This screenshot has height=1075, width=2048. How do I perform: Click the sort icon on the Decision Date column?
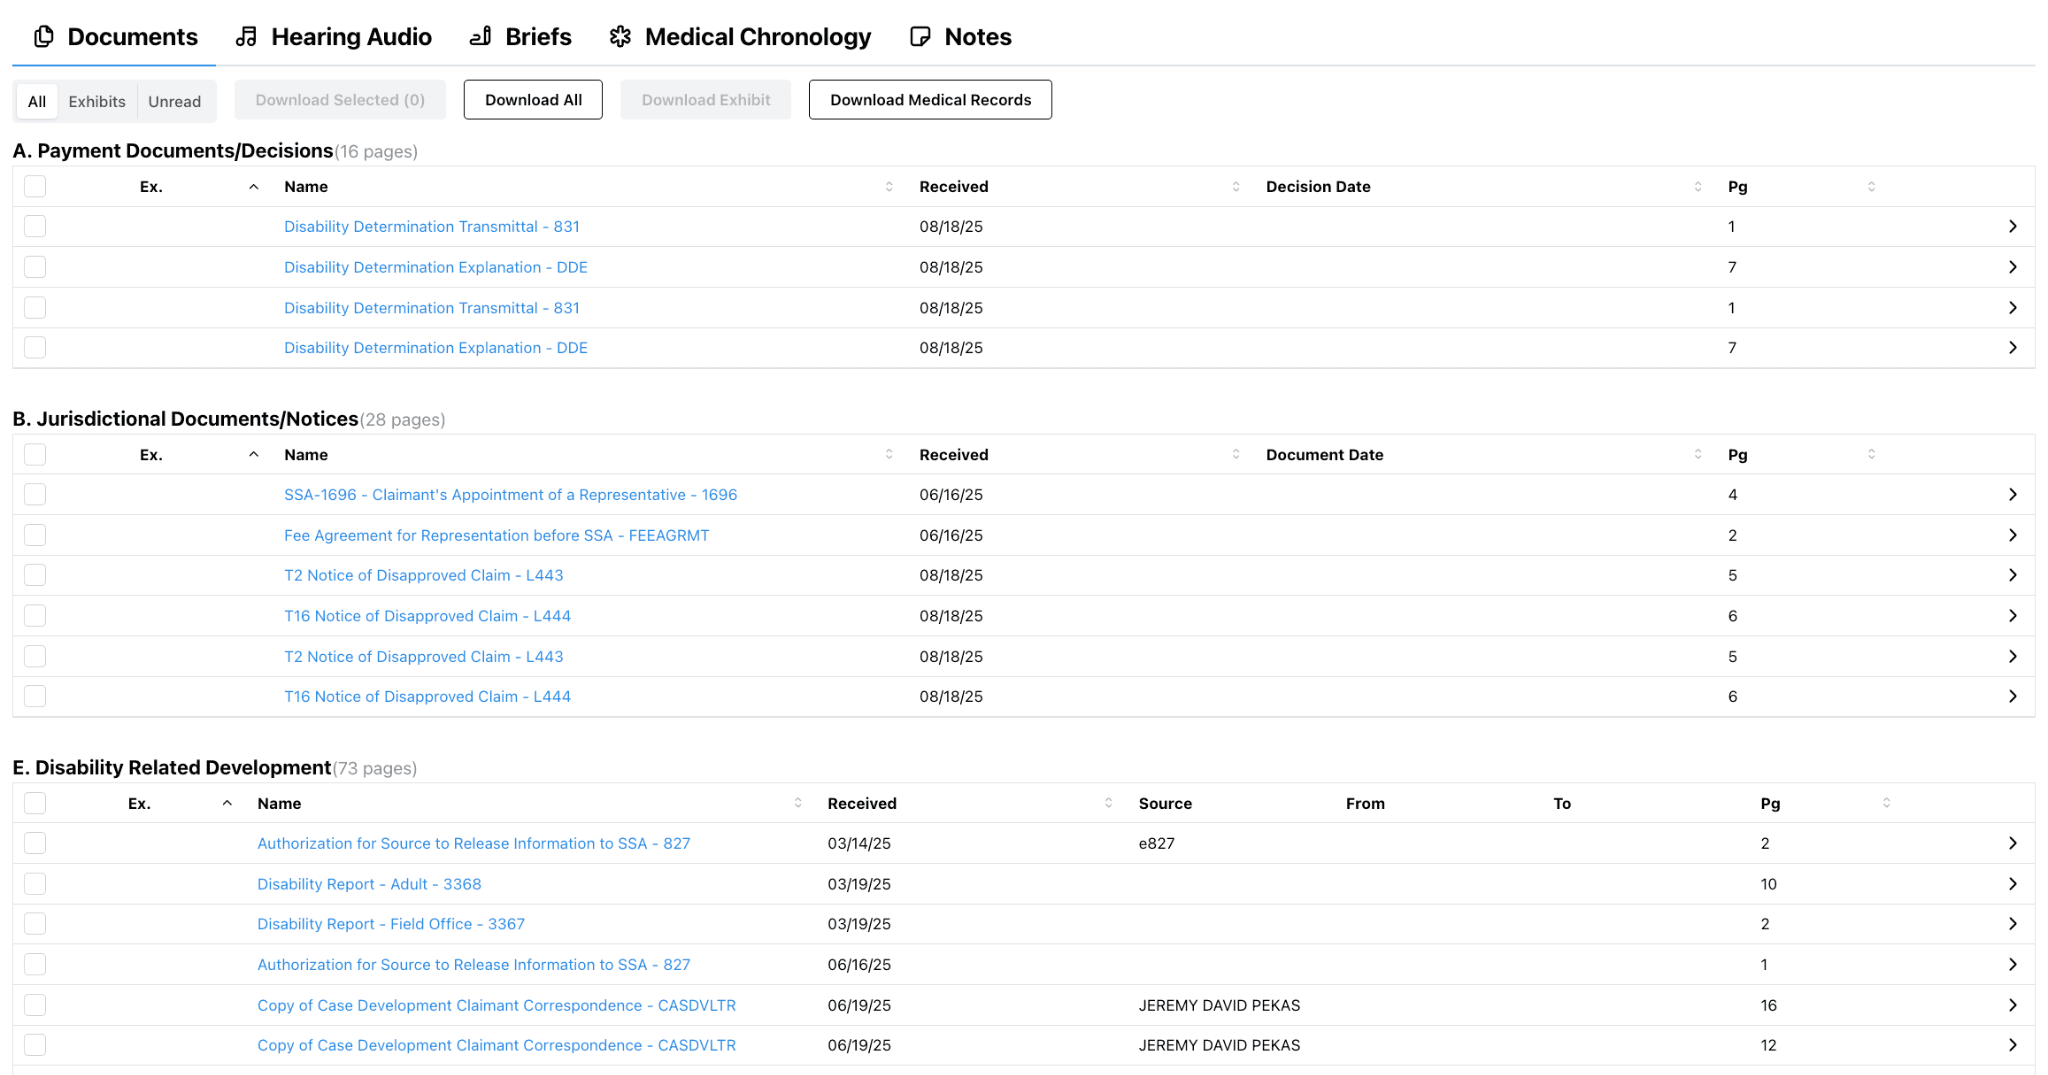[1697, 186]
